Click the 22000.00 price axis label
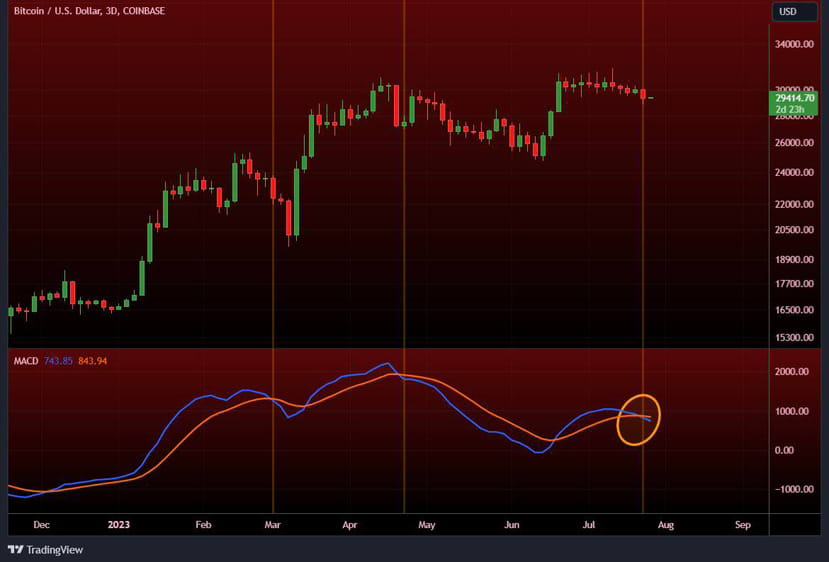The width and height of the screenshot is (829, 562). [794, 204]
